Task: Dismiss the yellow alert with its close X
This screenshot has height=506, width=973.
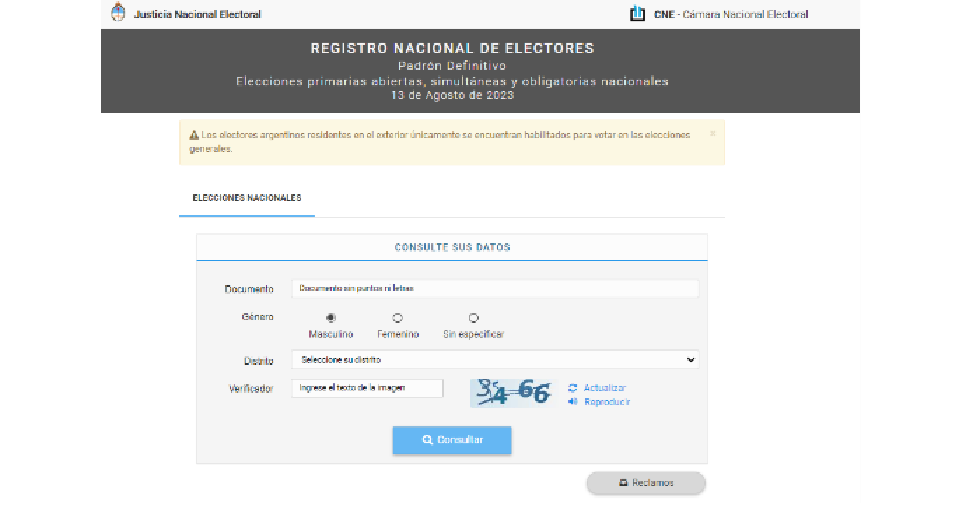Action: pos(712,133)
